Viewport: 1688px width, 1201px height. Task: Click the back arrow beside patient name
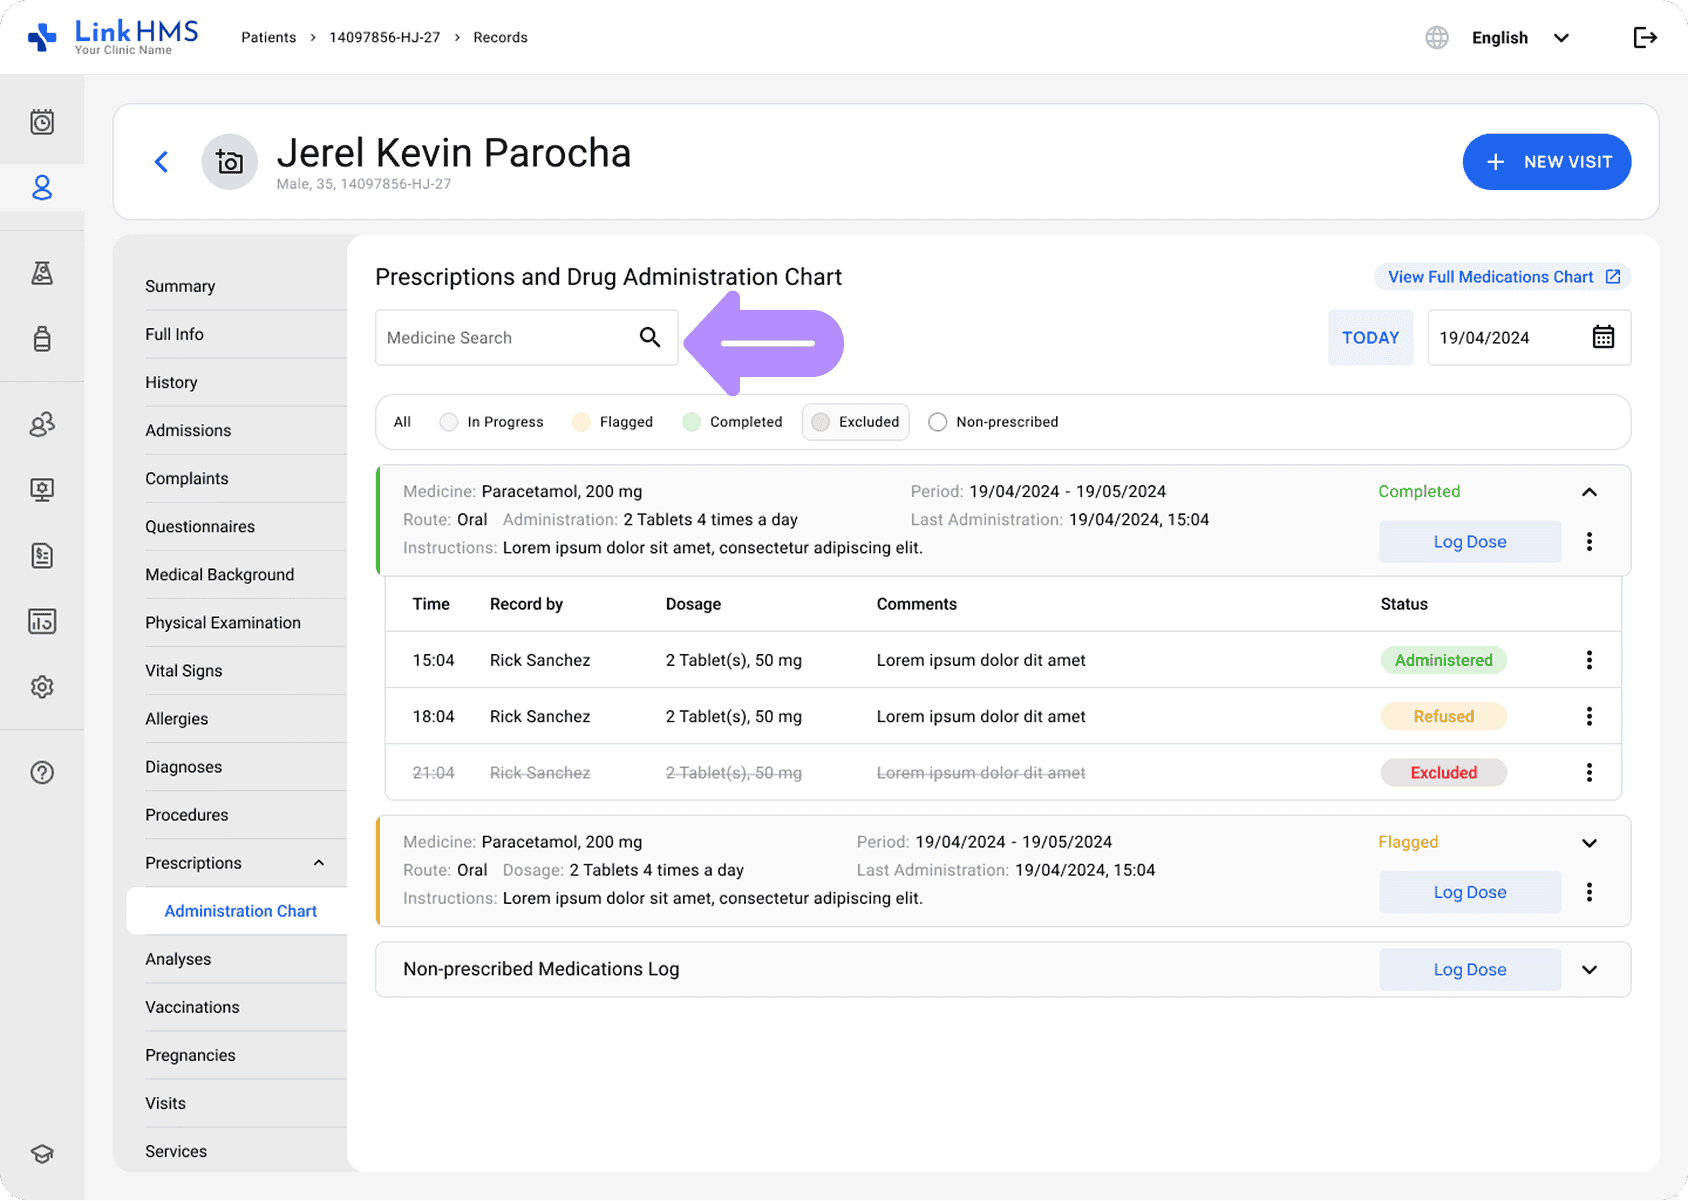(x=161, y=162)
